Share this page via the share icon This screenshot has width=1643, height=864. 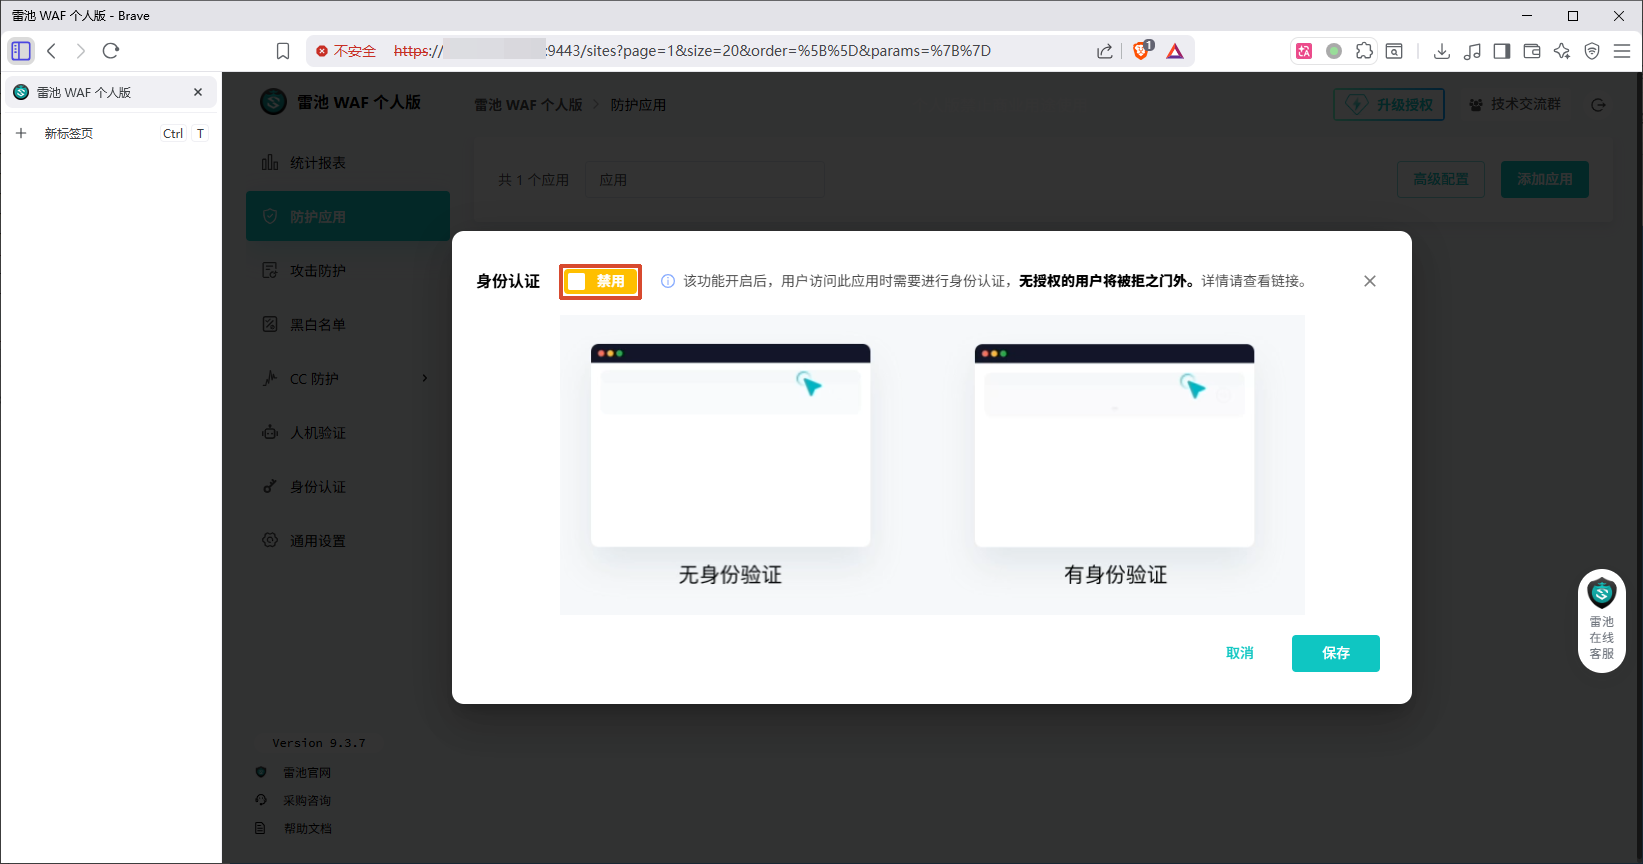tap(1105, 51)
